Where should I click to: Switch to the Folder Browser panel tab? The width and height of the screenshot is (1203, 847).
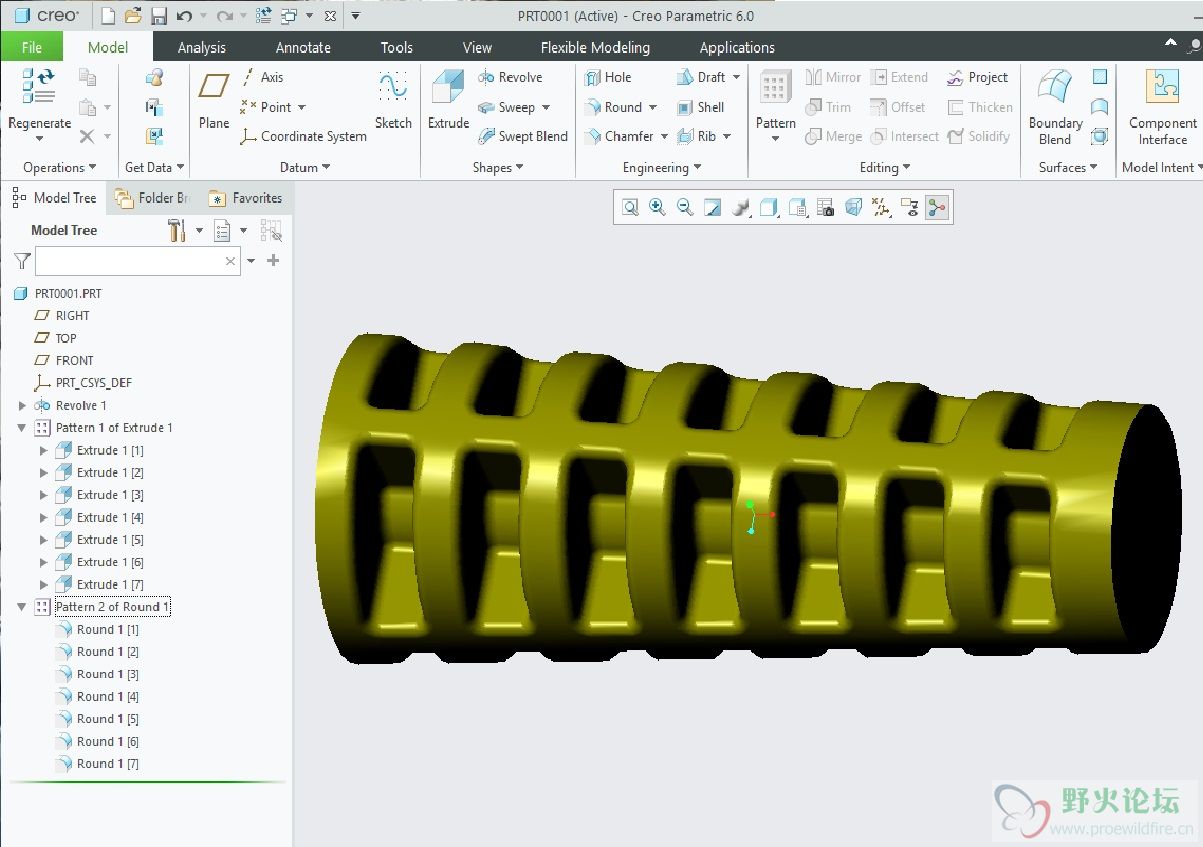152,198
